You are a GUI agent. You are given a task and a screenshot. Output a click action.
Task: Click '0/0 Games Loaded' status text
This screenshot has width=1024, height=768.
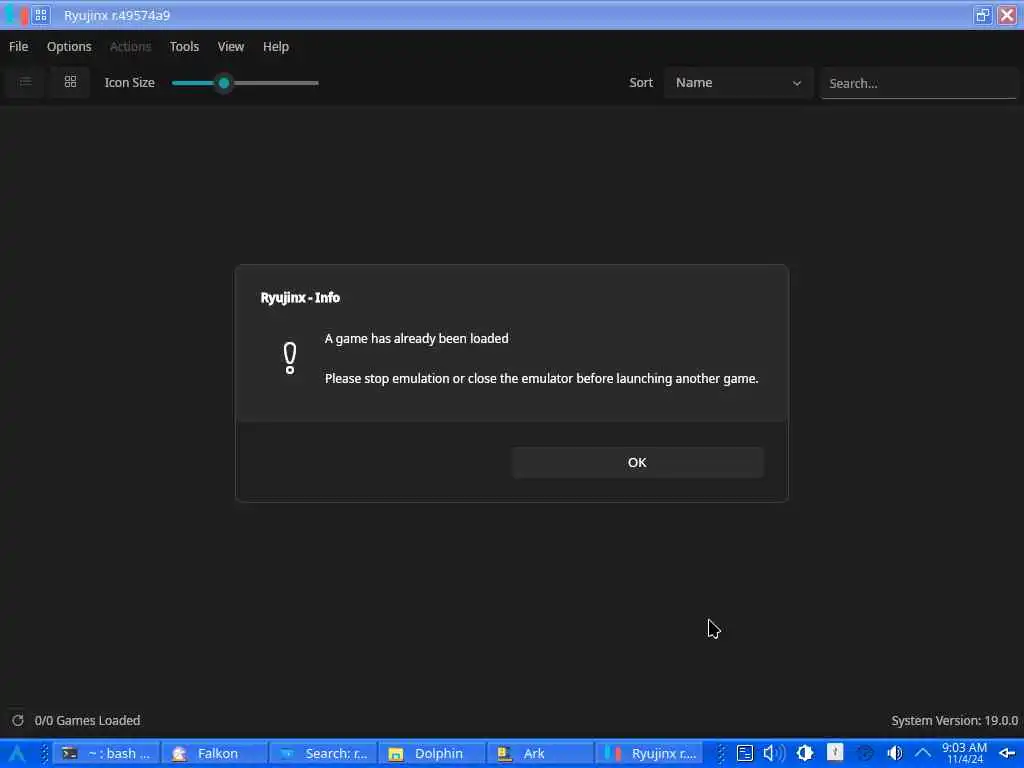tap(88, 720)
